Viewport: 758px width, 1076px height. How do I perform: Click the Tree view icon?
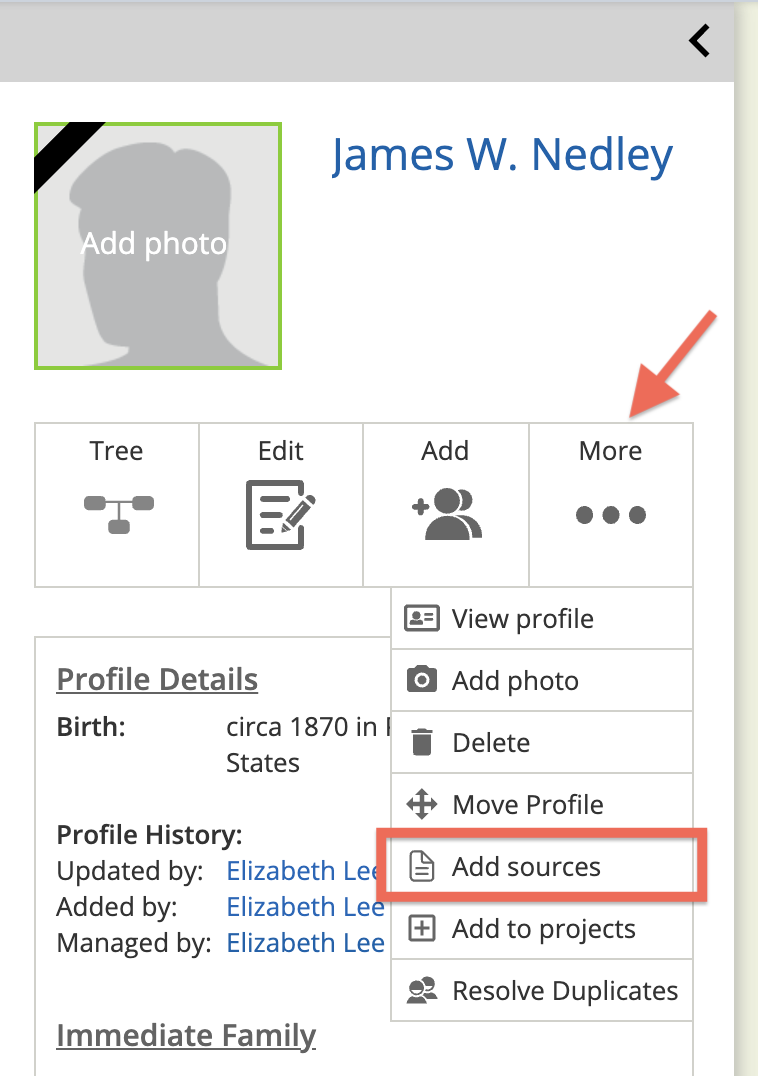(118, 513)
